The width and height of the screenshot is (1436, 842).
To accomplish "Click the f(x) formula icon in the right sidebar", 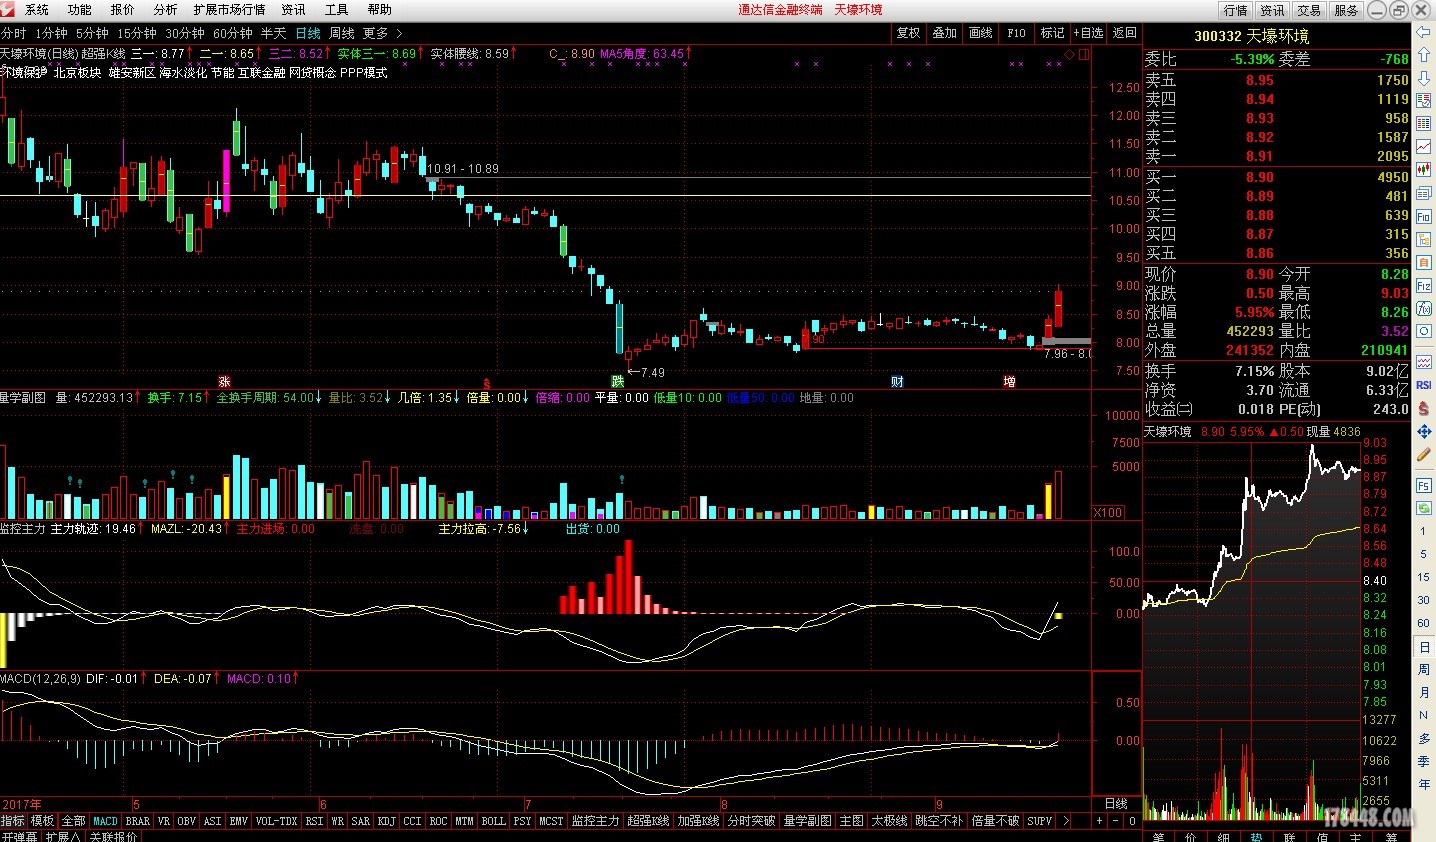I will pos(1424,308).
